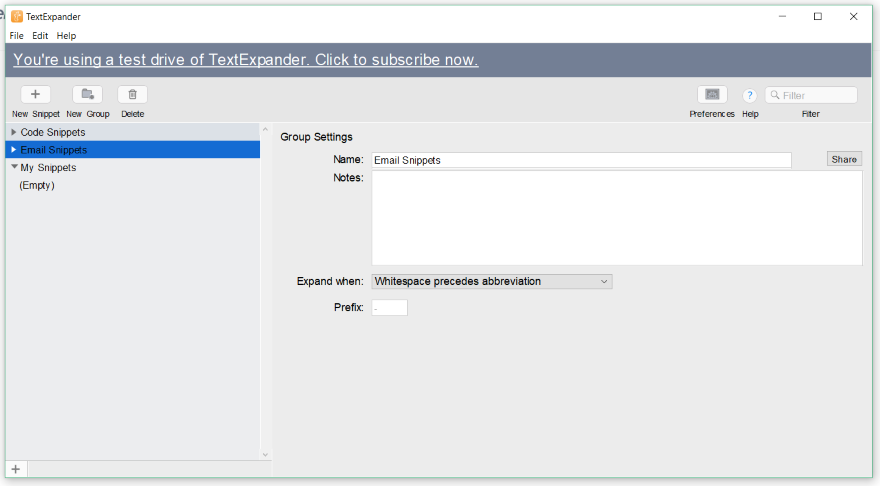
Task: Open the File menu
Action: 17,36
